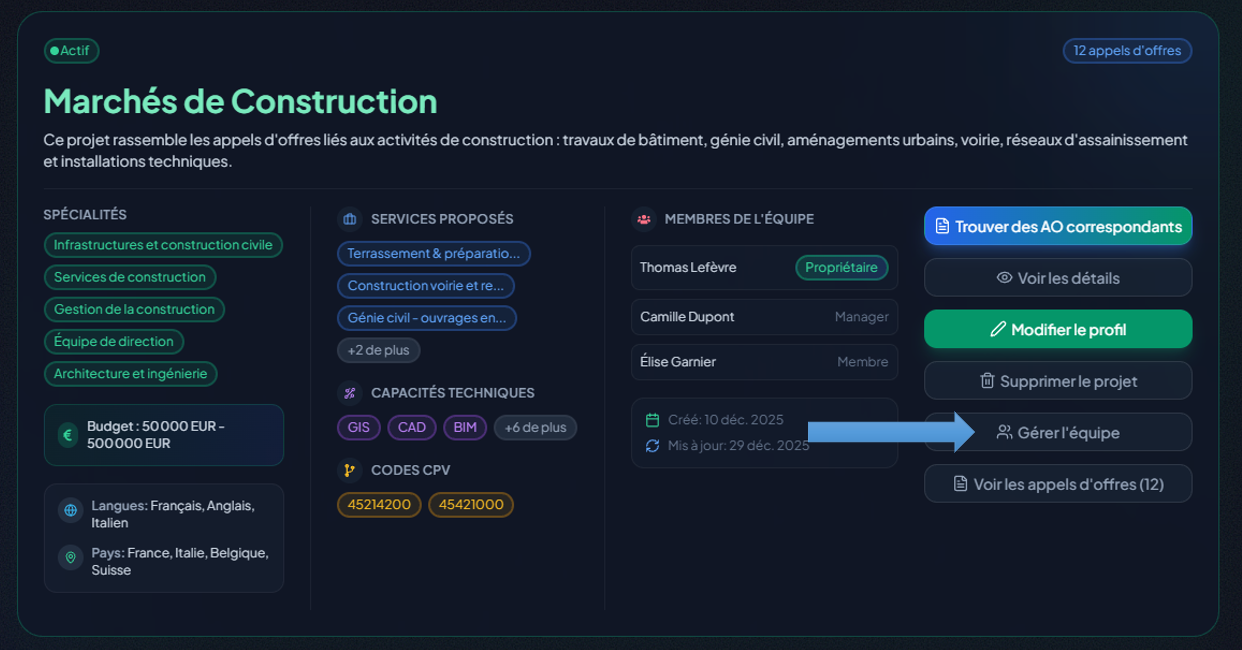Image resolution: width=1242 pixels, height=650 pixels.
Task: Open "Voir les détails" button
Action: click(x=1058, y=278)
